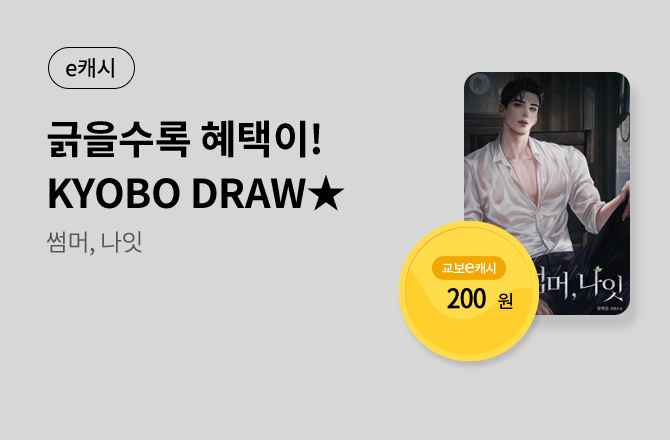
Task: Click the letter e in e캐시 badge
Action: click(x=71, y=69)
